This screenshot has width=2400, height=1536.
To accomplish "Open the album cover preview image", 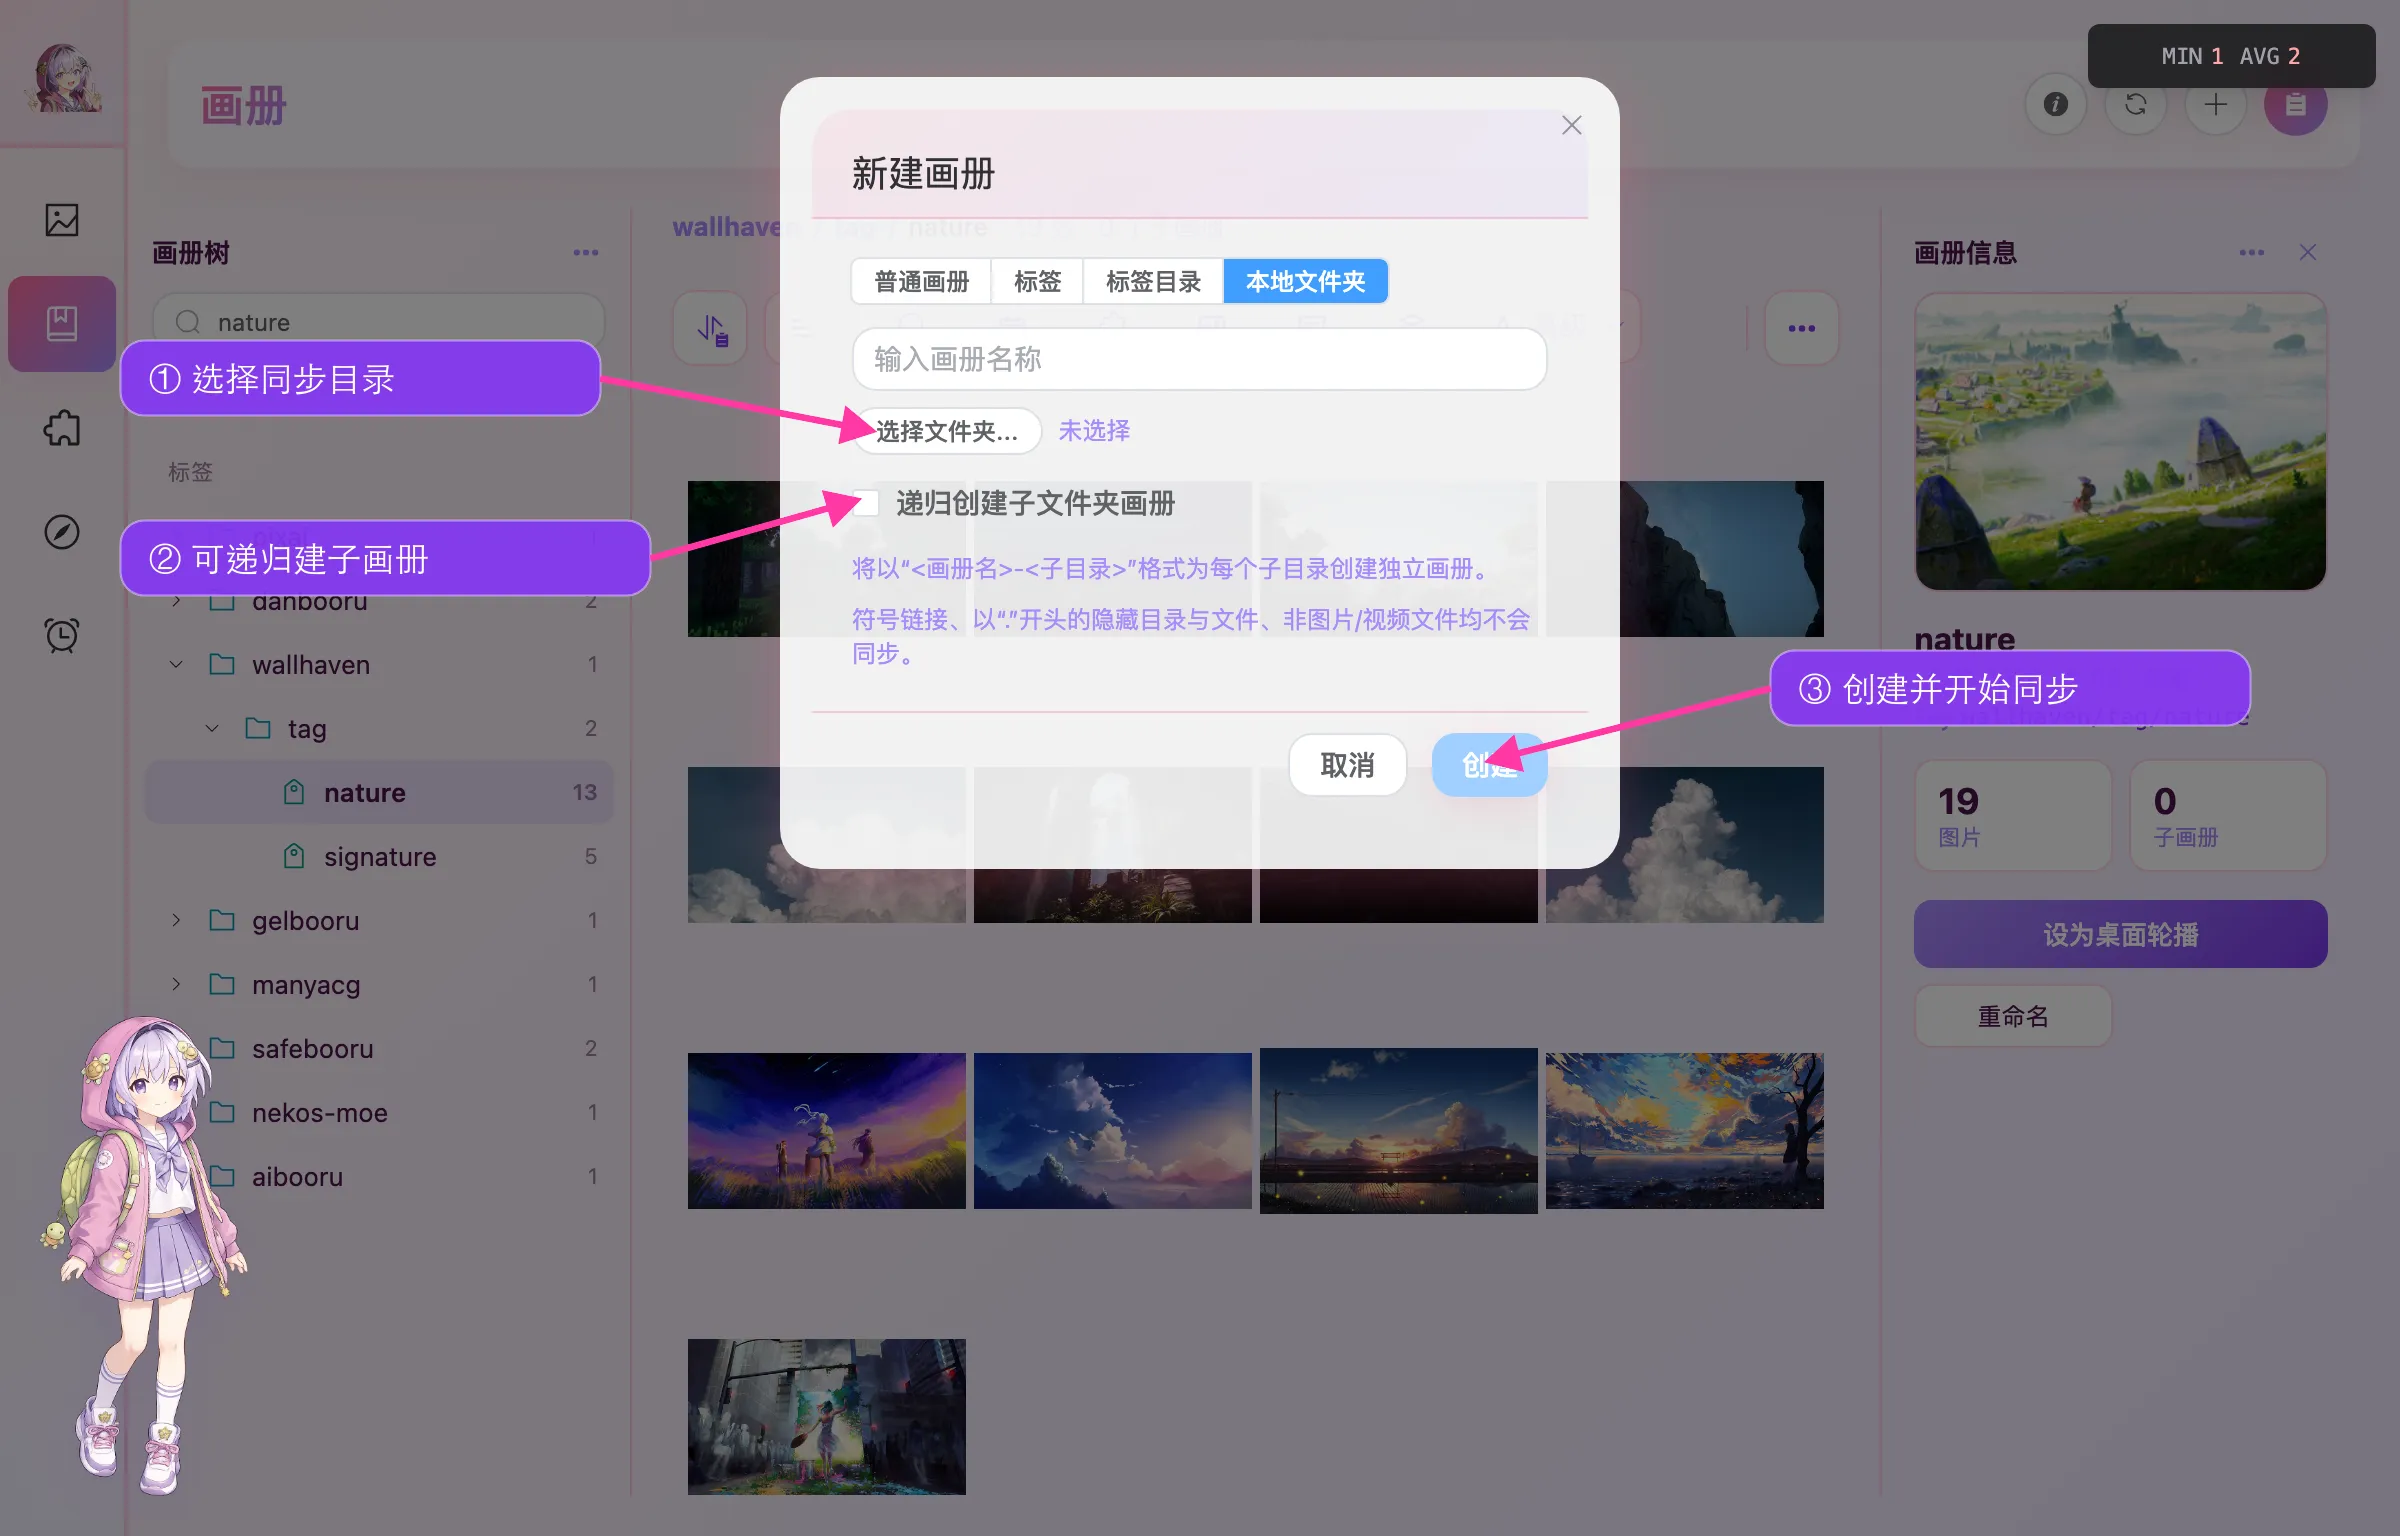I will 2120,442.
